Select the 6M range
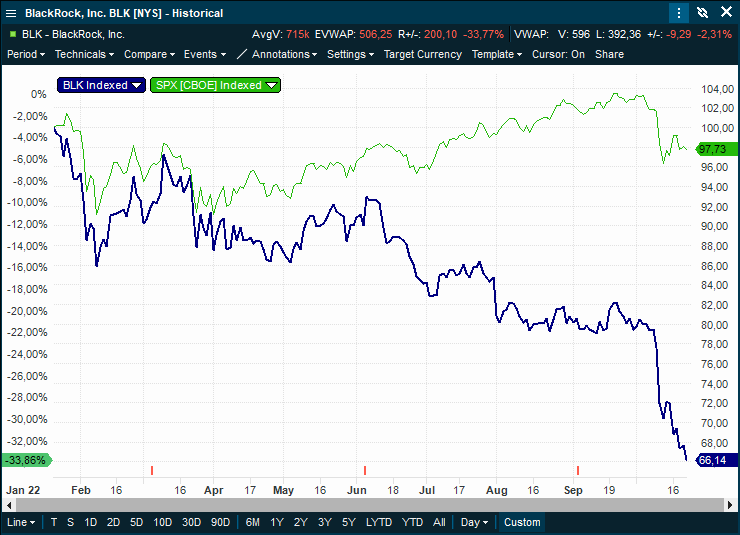 coord(252,522)
